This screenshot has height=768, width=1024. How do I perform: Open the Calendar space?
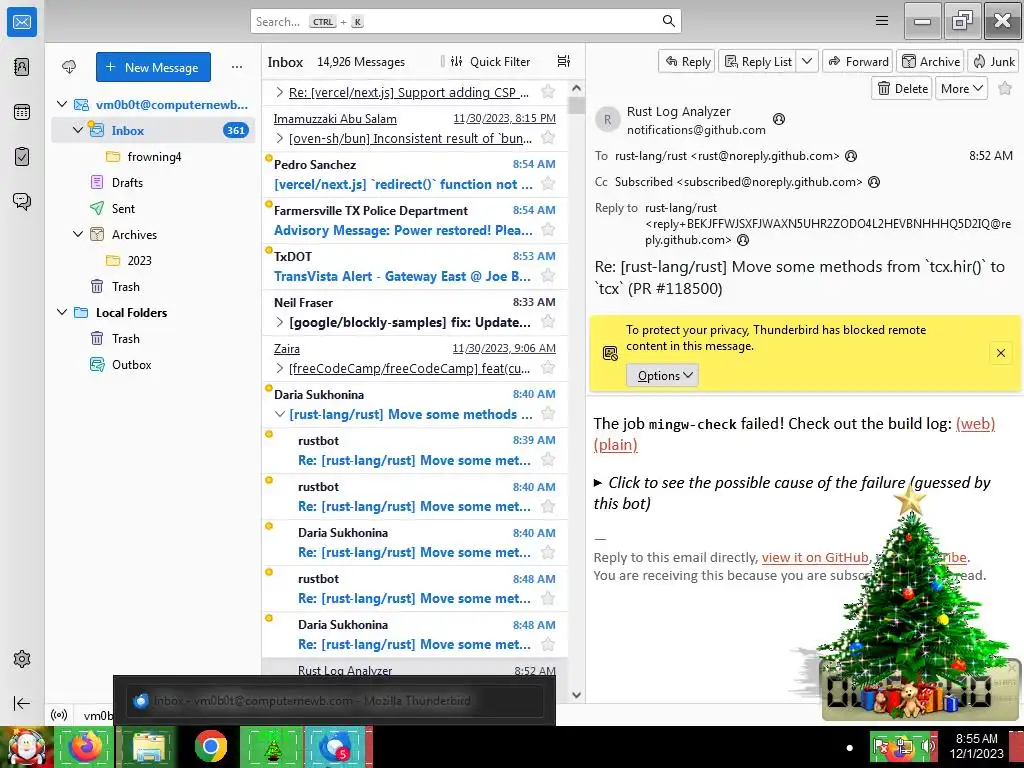point(22,112)
